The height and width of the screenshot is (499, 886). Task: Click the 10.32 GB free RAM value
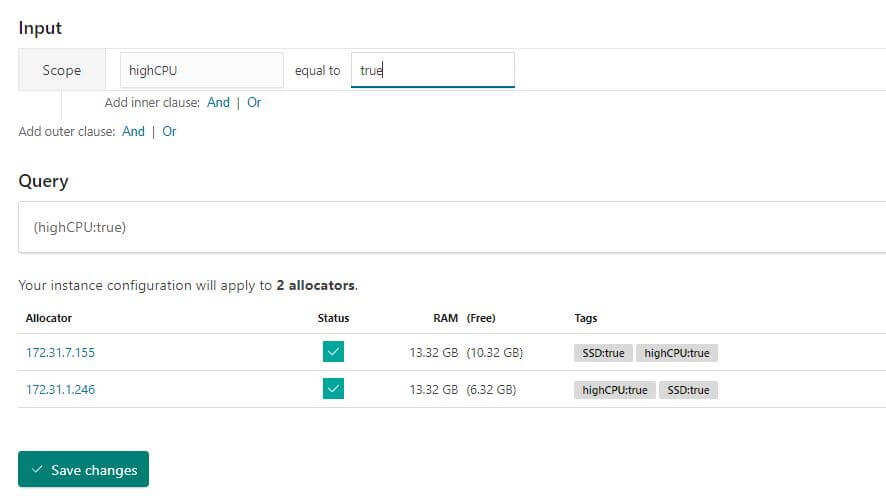point(495,353)
